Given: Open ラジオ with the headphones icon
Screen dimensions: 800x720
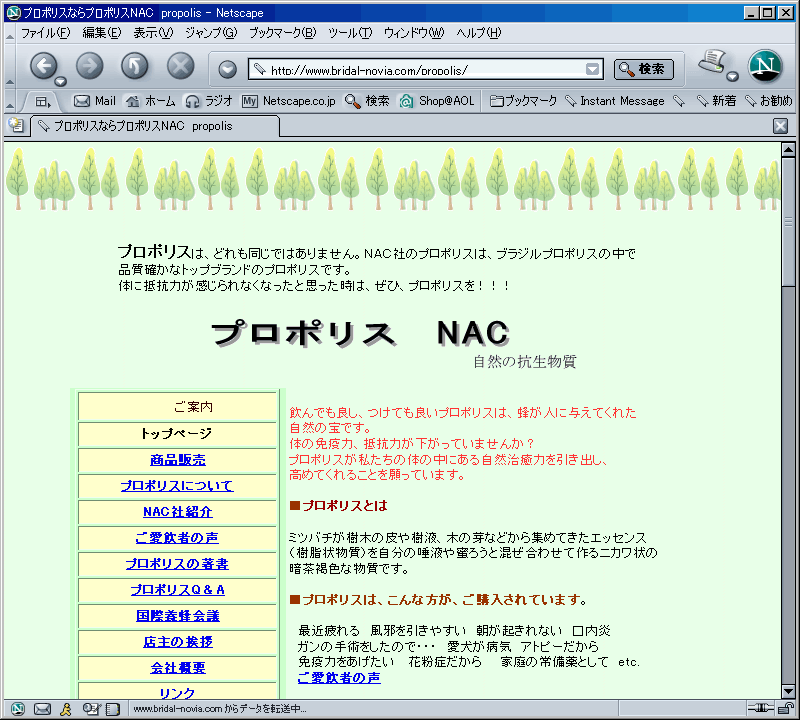Looking at the screenshot, I should click(209, 101).
